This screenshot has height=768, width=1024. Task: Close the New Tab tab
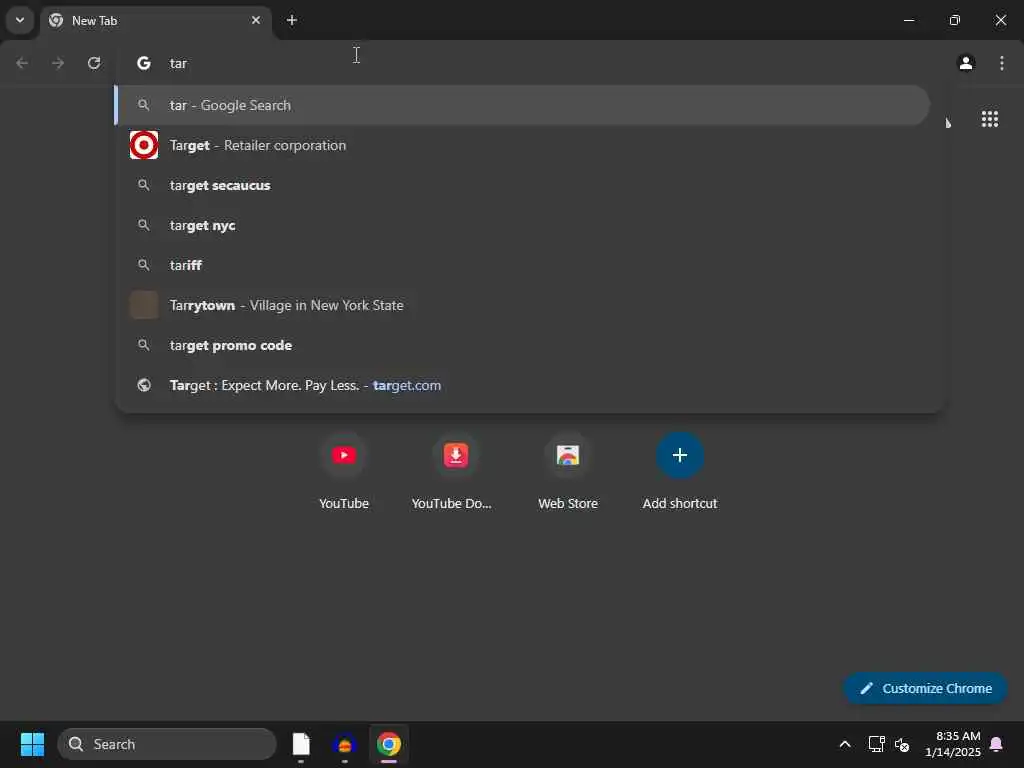tap(256, 20)
